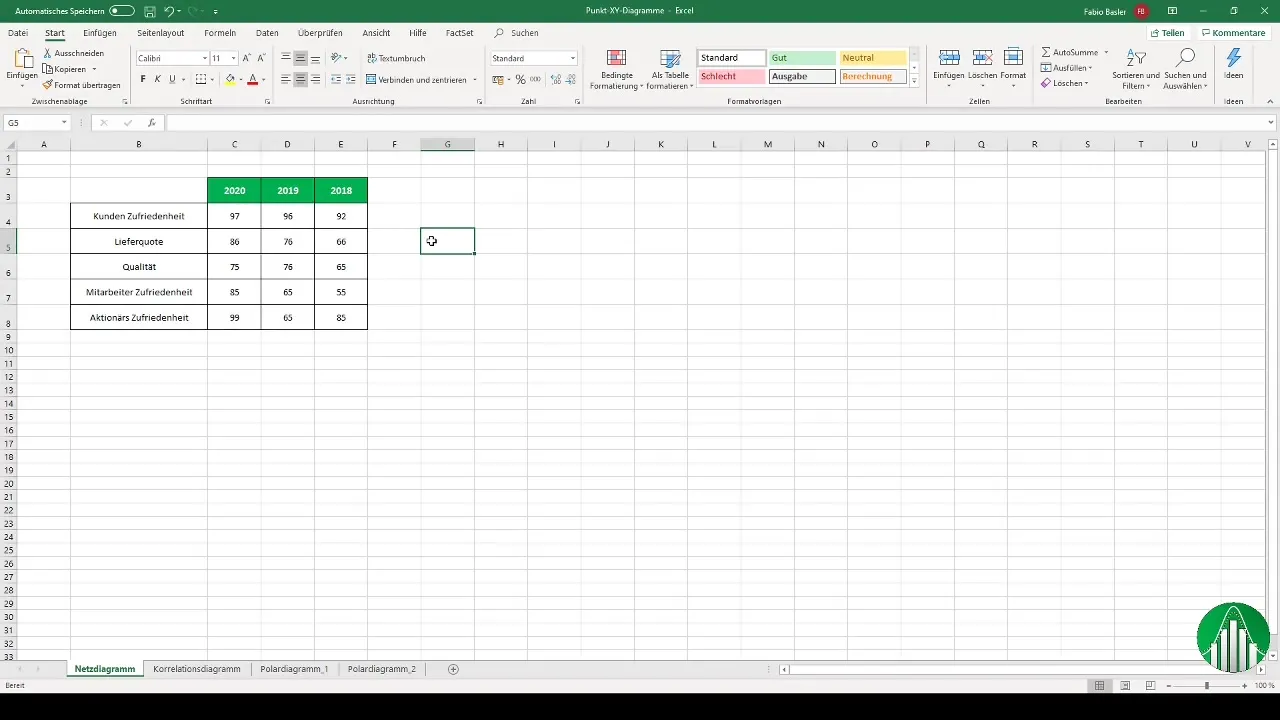Image resolution: width=1280 pixels, height=720 pixels.
Task: Click Löschen cells icon in Zellen group
Action: (x=982, y=58)
